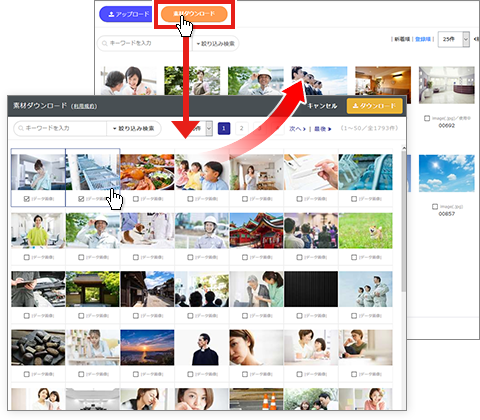The width and height of the screenshot is (480, 420).
Task: Jump to last page via 最後
Action: click(x=322, y=129)
